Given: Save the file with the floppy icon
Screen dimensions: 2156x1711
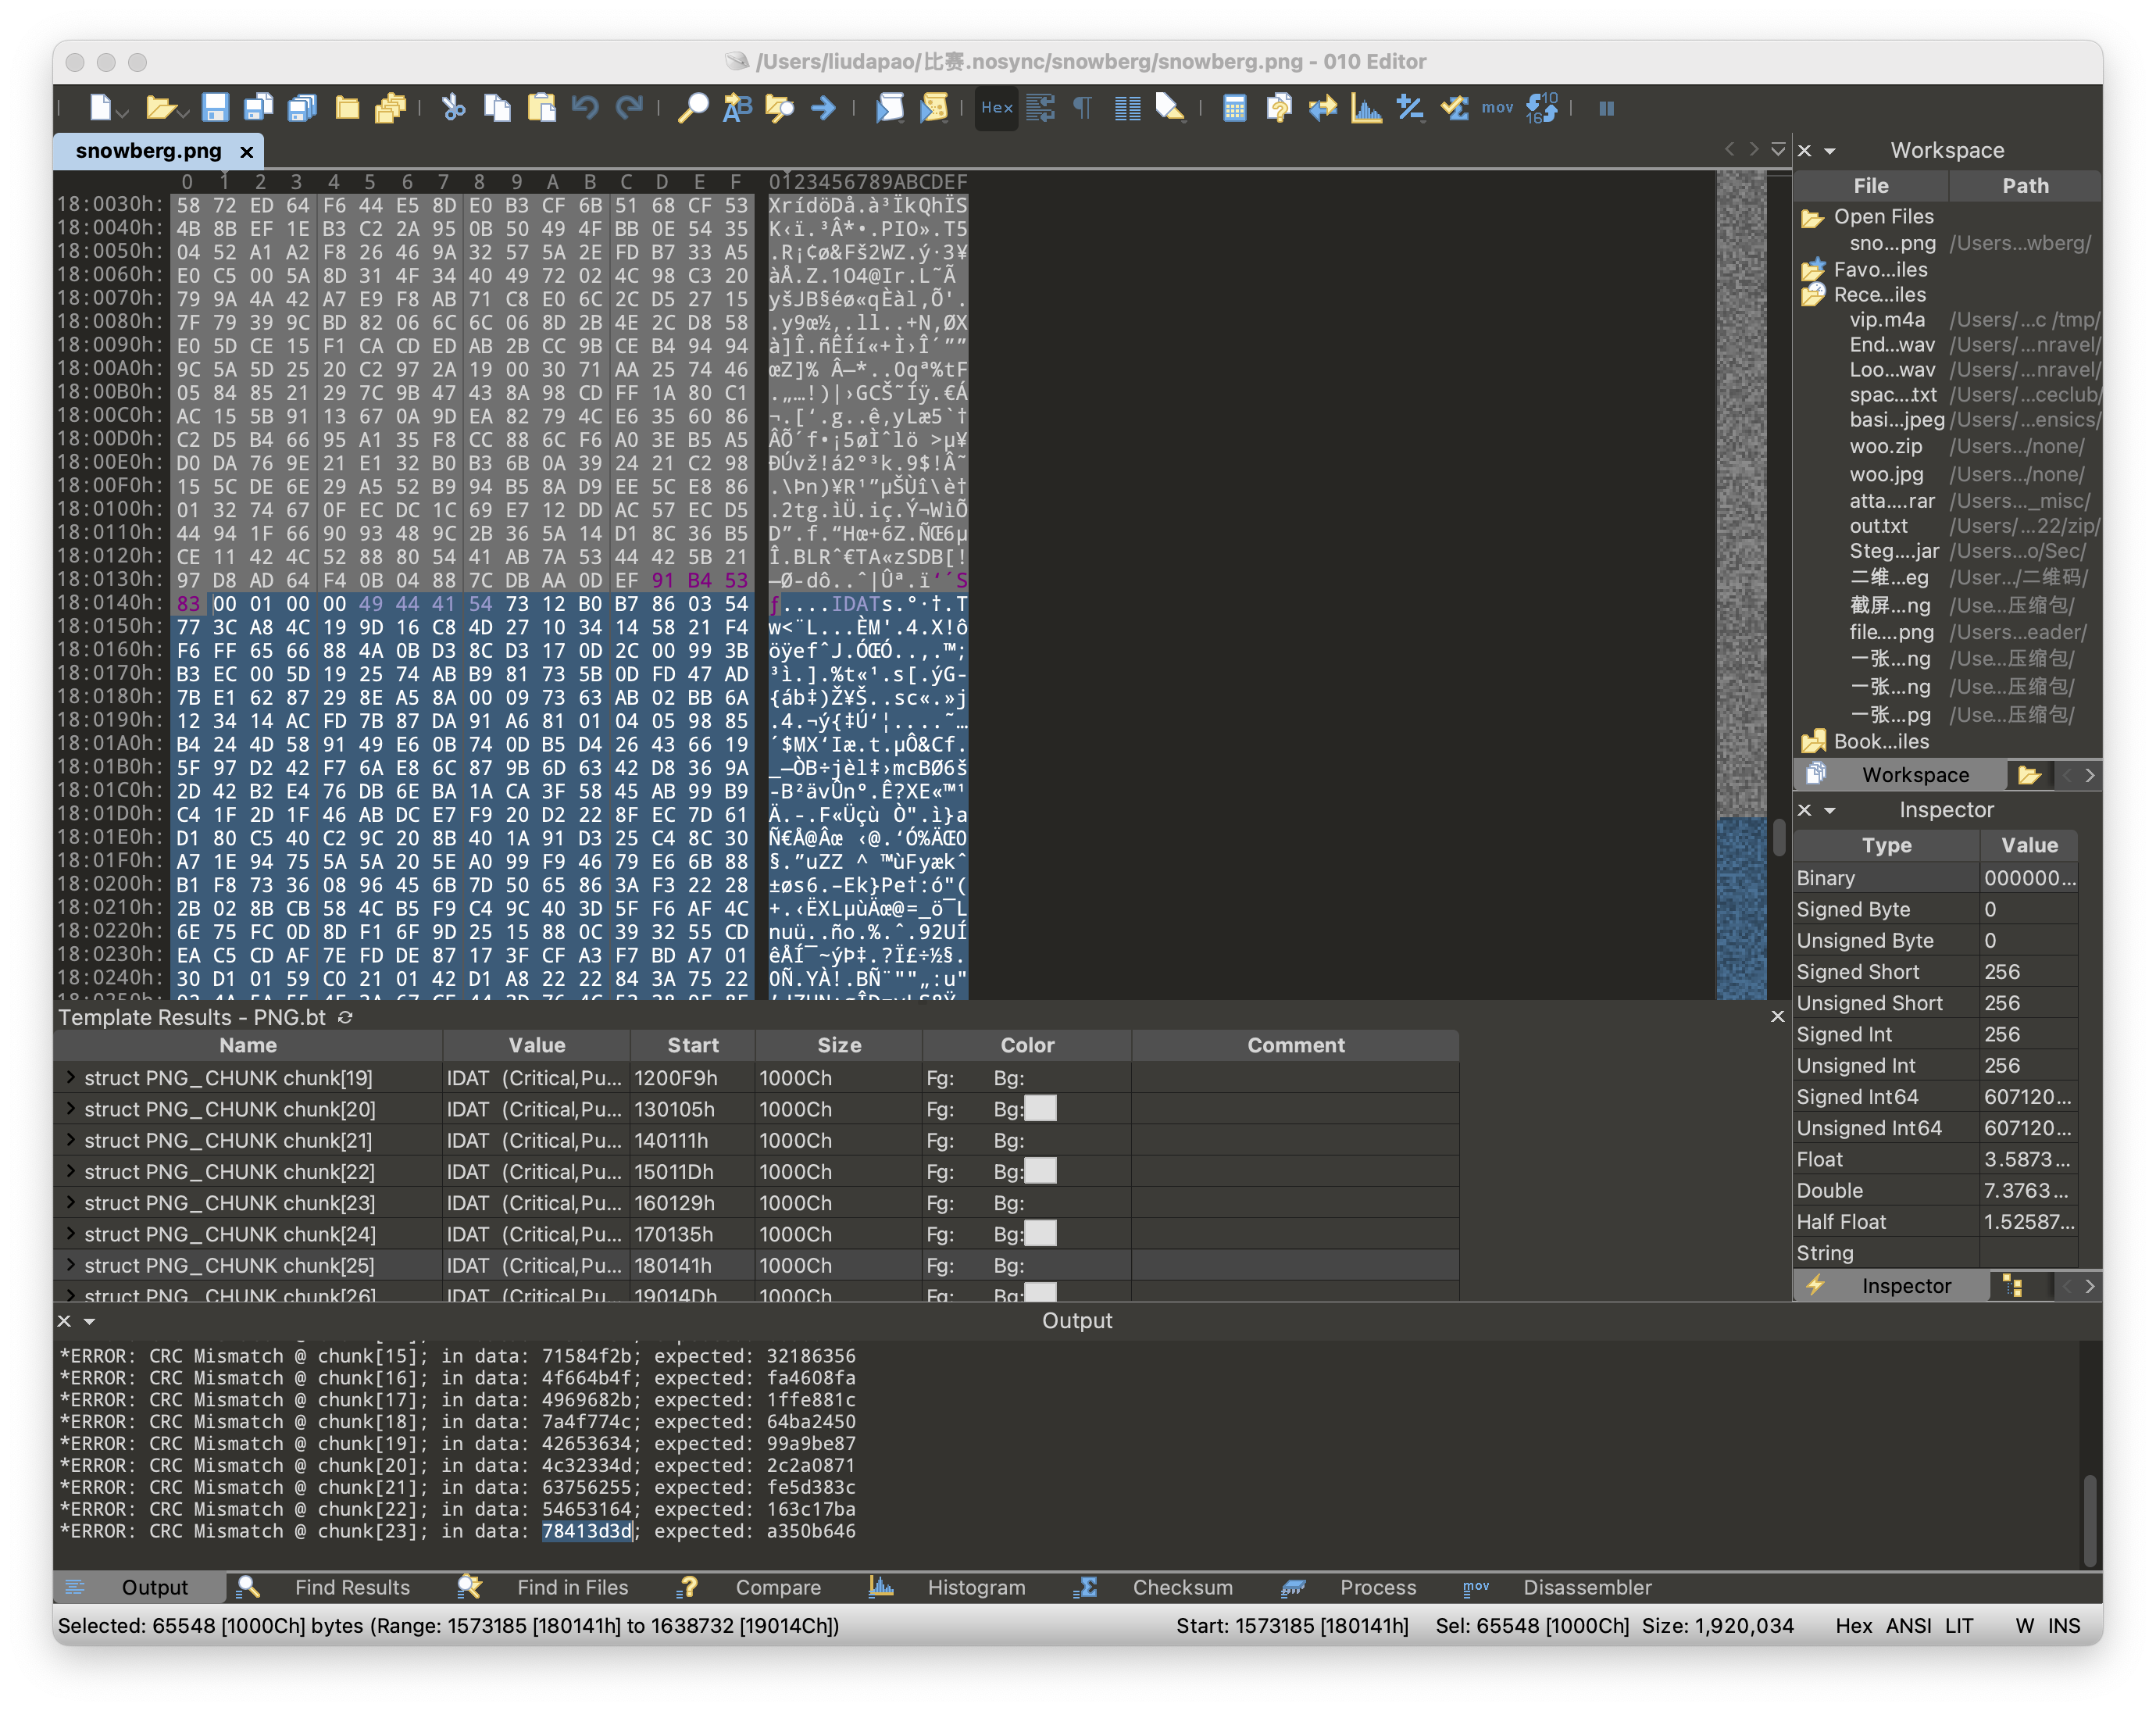Looking at the screenshot, I should 215,107.
